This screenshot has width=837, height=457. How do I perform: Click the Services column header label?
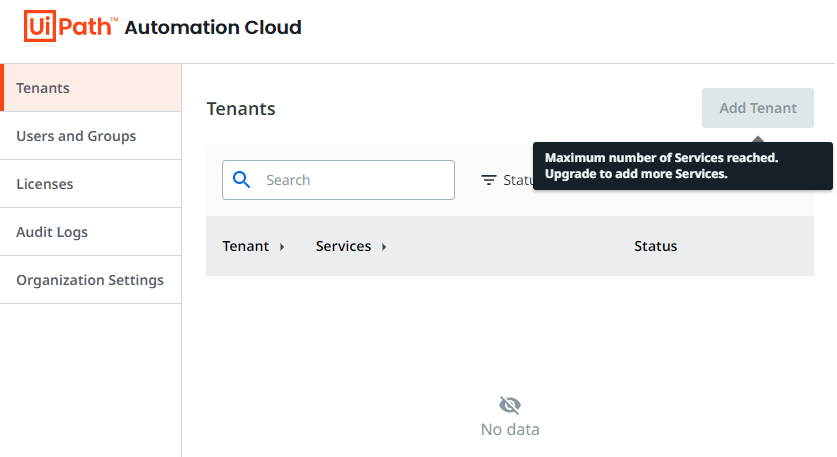pos(343,246)
